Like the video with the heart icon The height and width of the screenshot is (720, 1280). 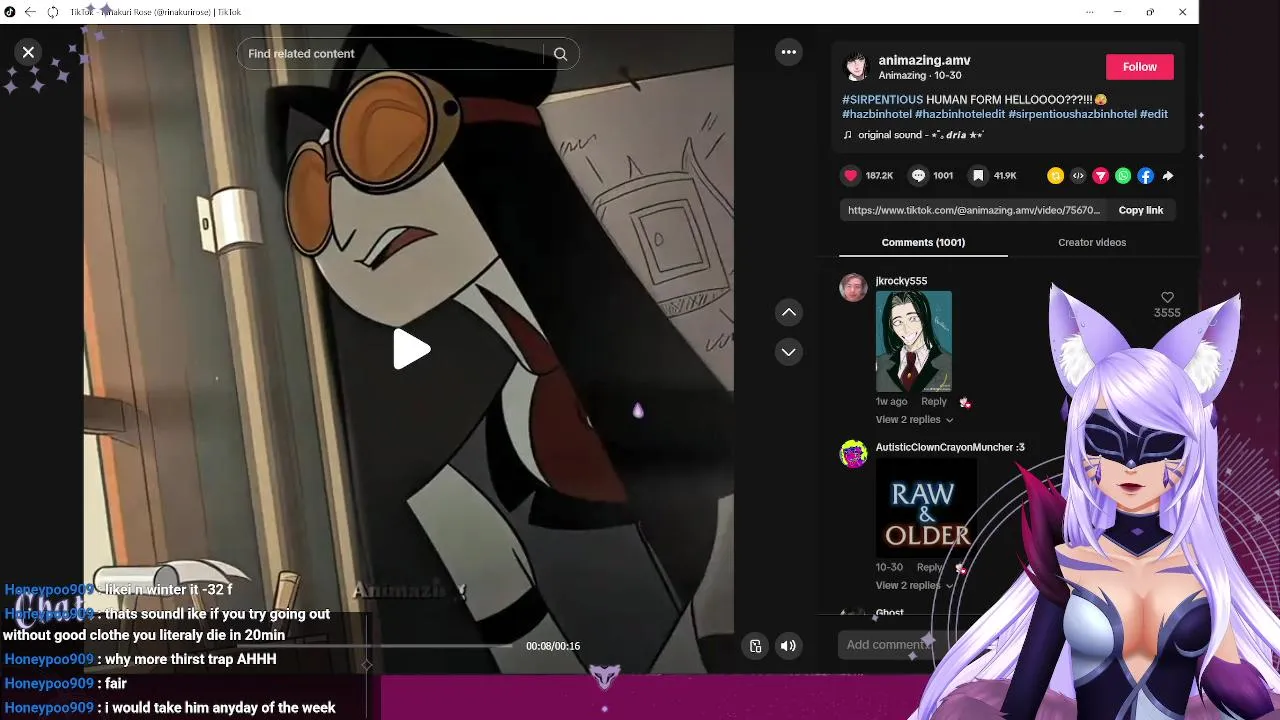point(851,175)
